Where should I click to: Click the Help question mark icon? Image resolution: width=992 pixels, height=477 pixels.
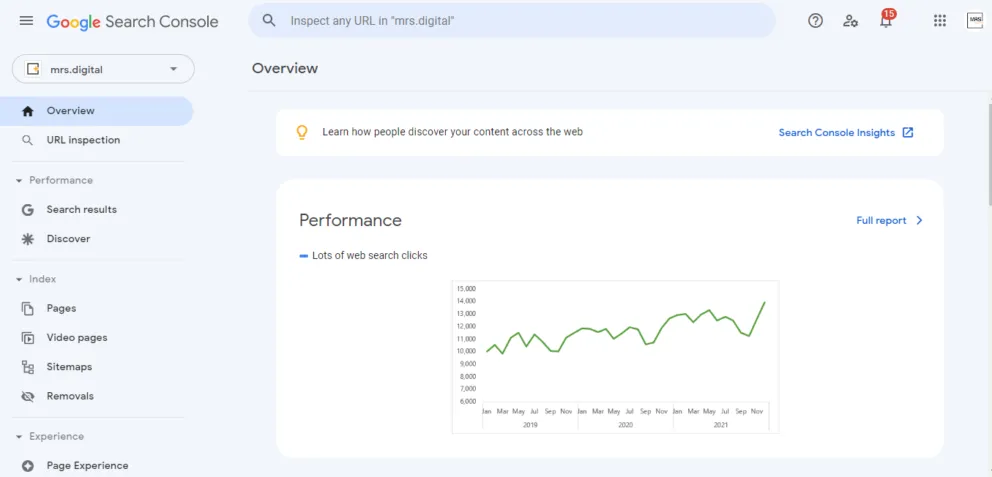pos(815,21)
